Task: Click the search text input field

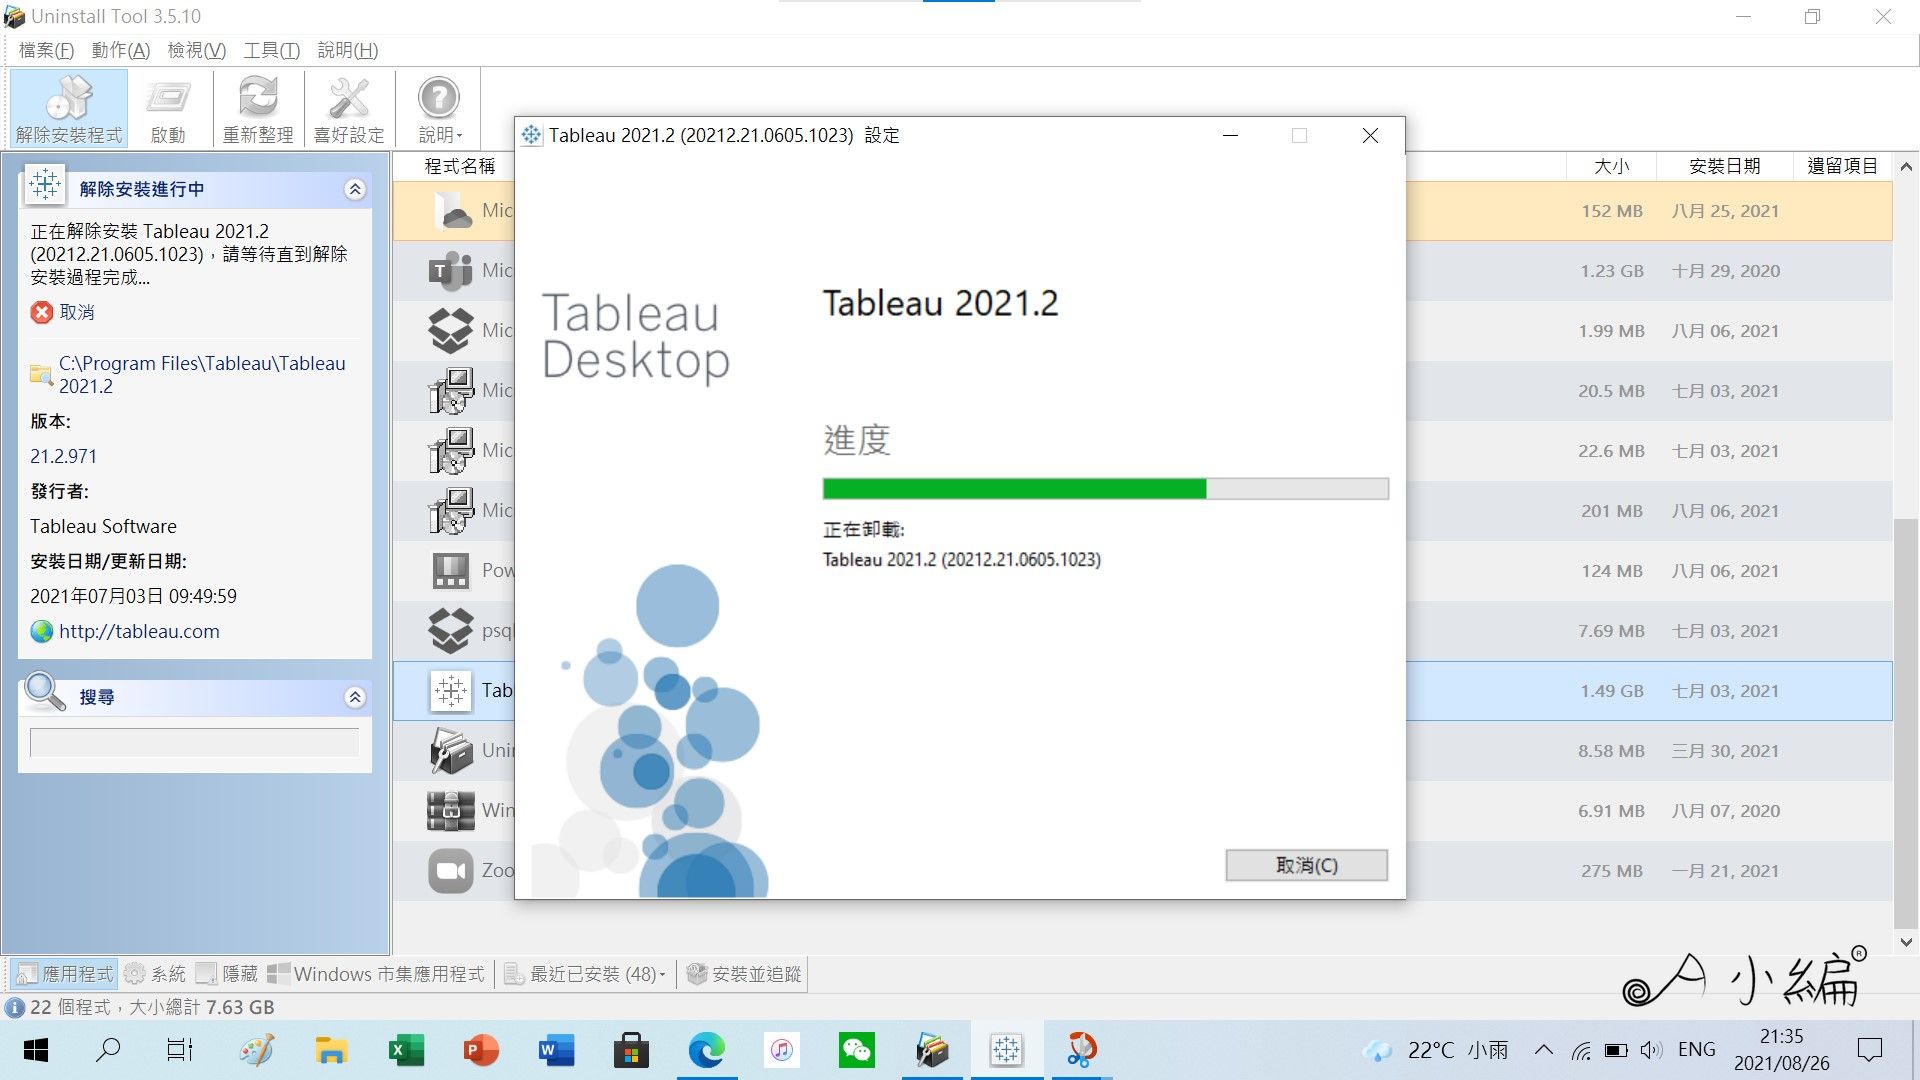Action: pos(194,742)
